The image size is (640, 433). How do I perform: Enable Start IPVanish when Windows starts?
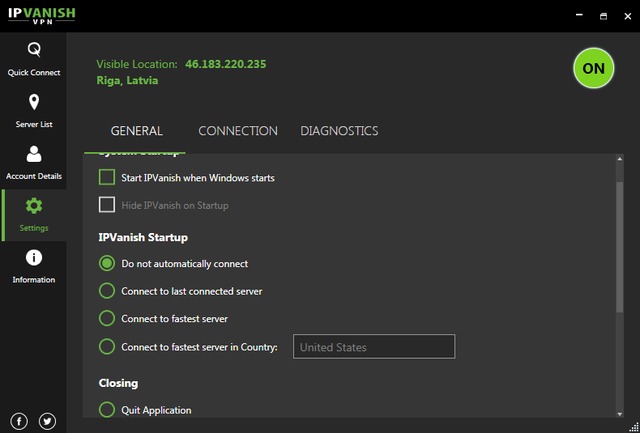coord(107,178)
